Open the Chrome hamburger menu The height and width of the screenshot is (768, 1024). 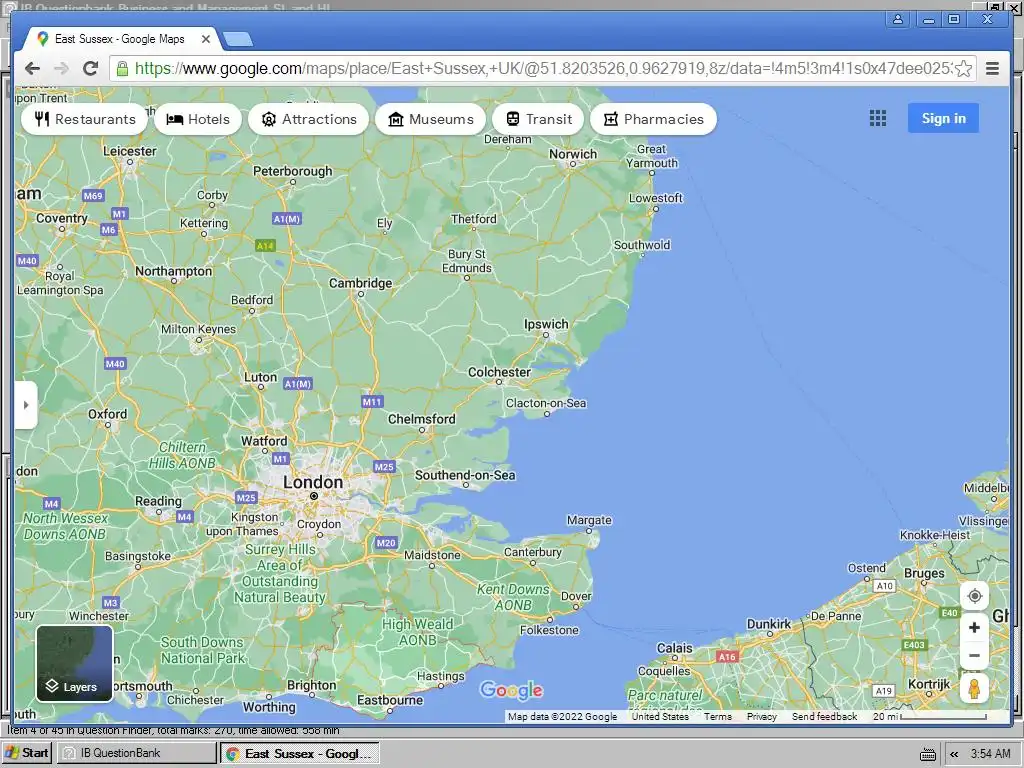(x=992, y=69)
